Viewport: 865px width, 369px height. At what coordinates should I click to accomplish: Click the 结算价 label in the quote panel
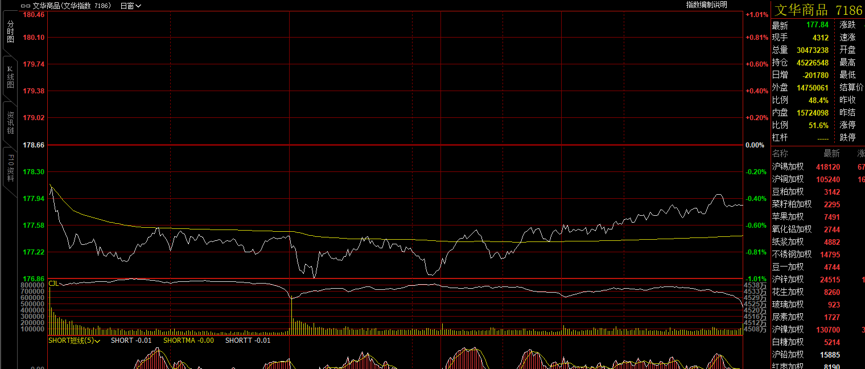tap(852, 88)
